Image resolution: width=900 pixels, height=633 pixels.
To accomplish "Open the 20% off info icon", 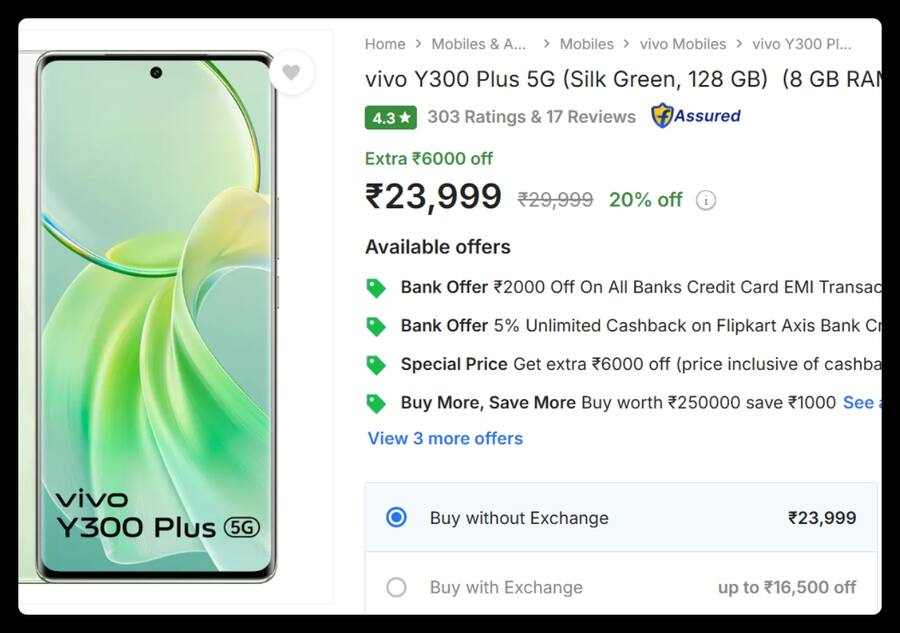I will tap(706, 200).
